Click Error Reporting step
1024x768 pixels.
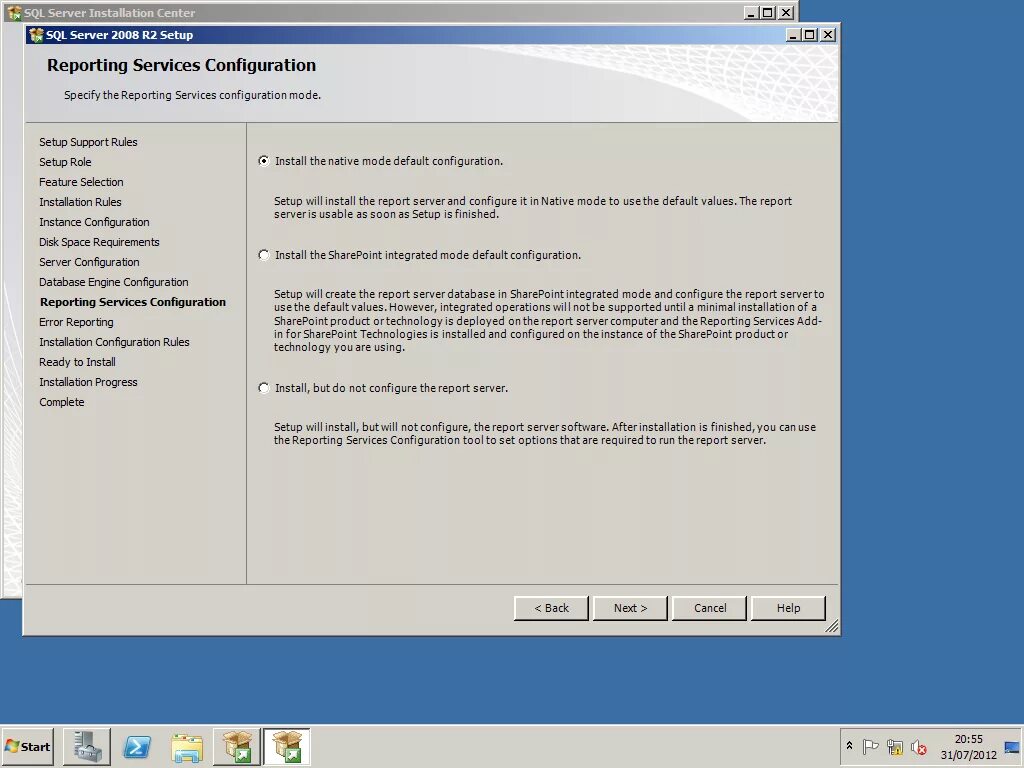click(x=76, y=322)
